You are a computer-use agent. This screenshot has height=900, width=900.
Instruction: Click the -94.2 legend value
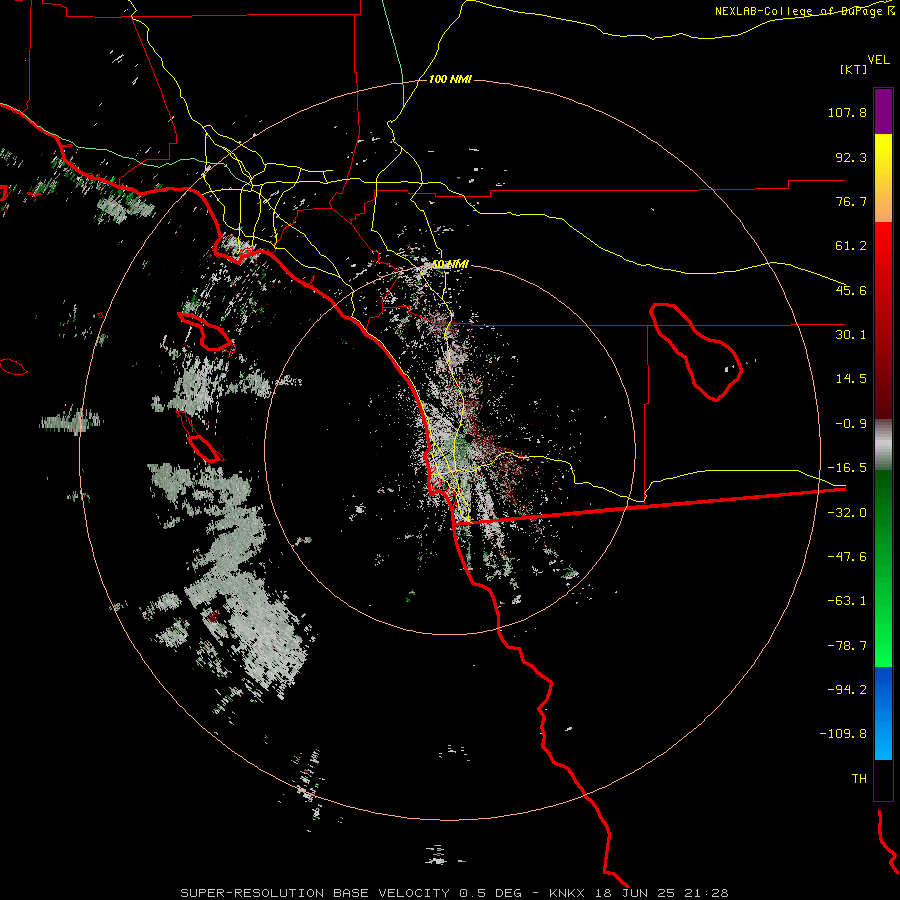[x=847, y=690]
